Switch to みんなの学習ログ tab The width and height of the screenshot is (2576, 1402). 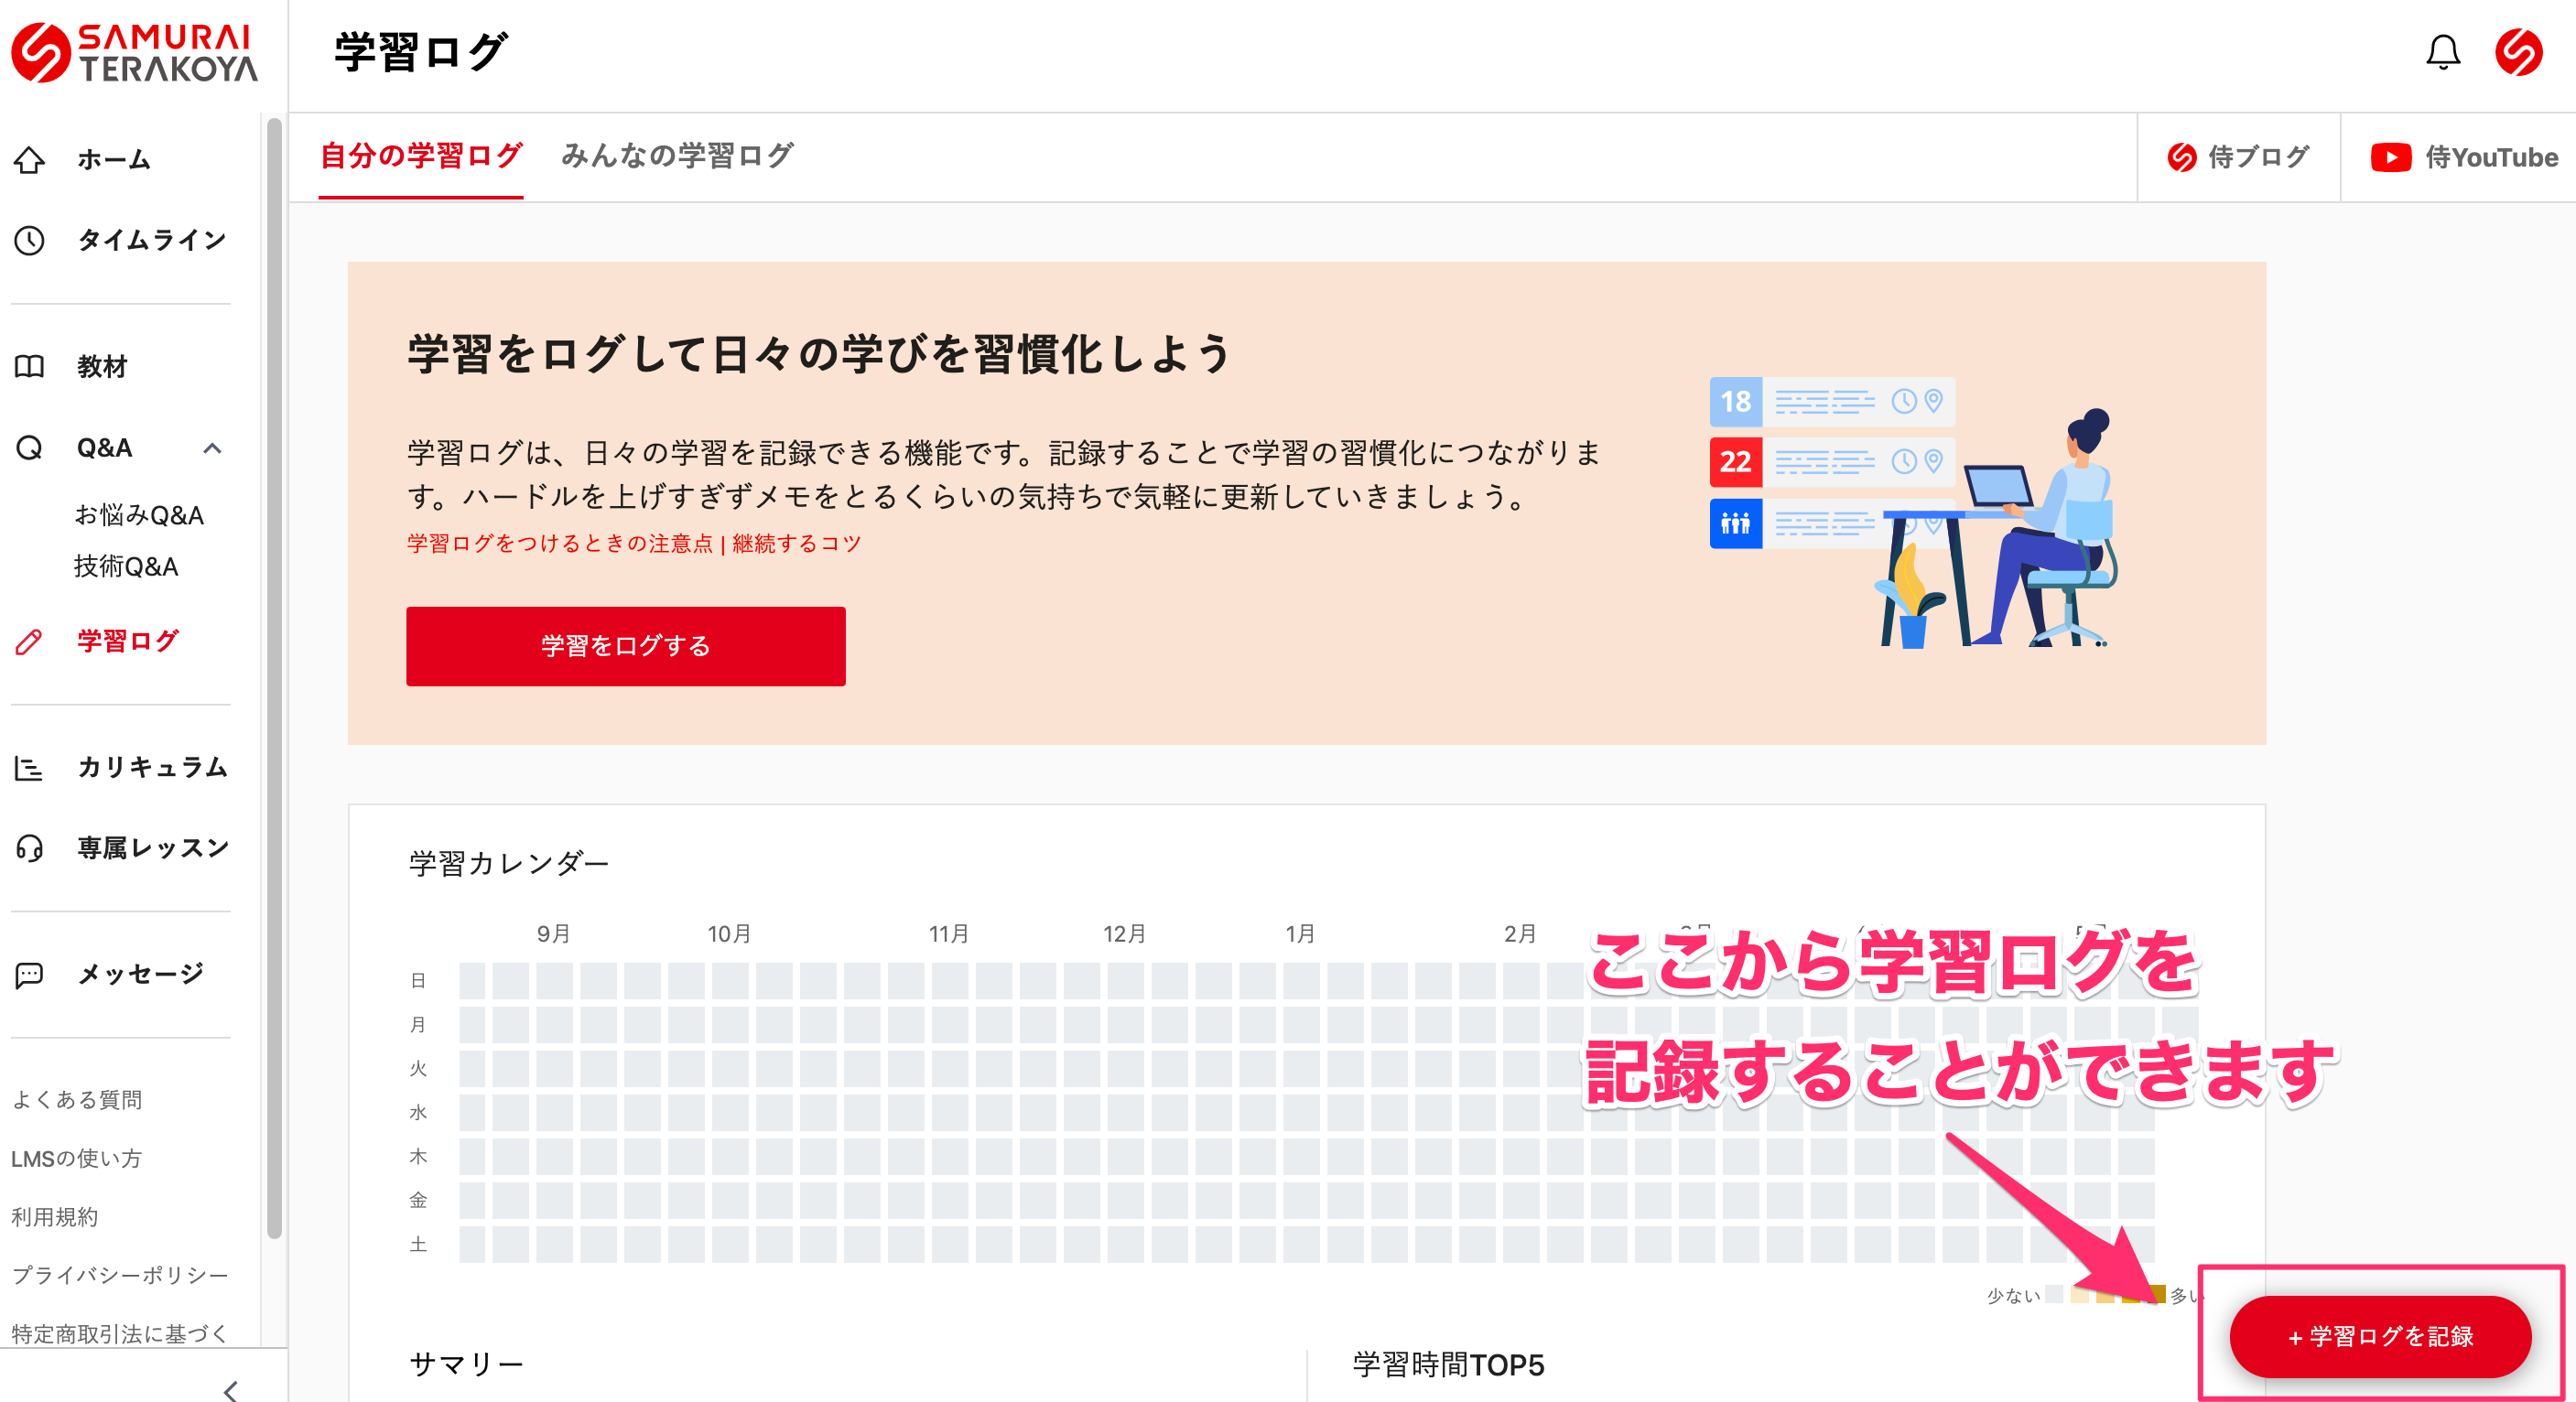677,156
